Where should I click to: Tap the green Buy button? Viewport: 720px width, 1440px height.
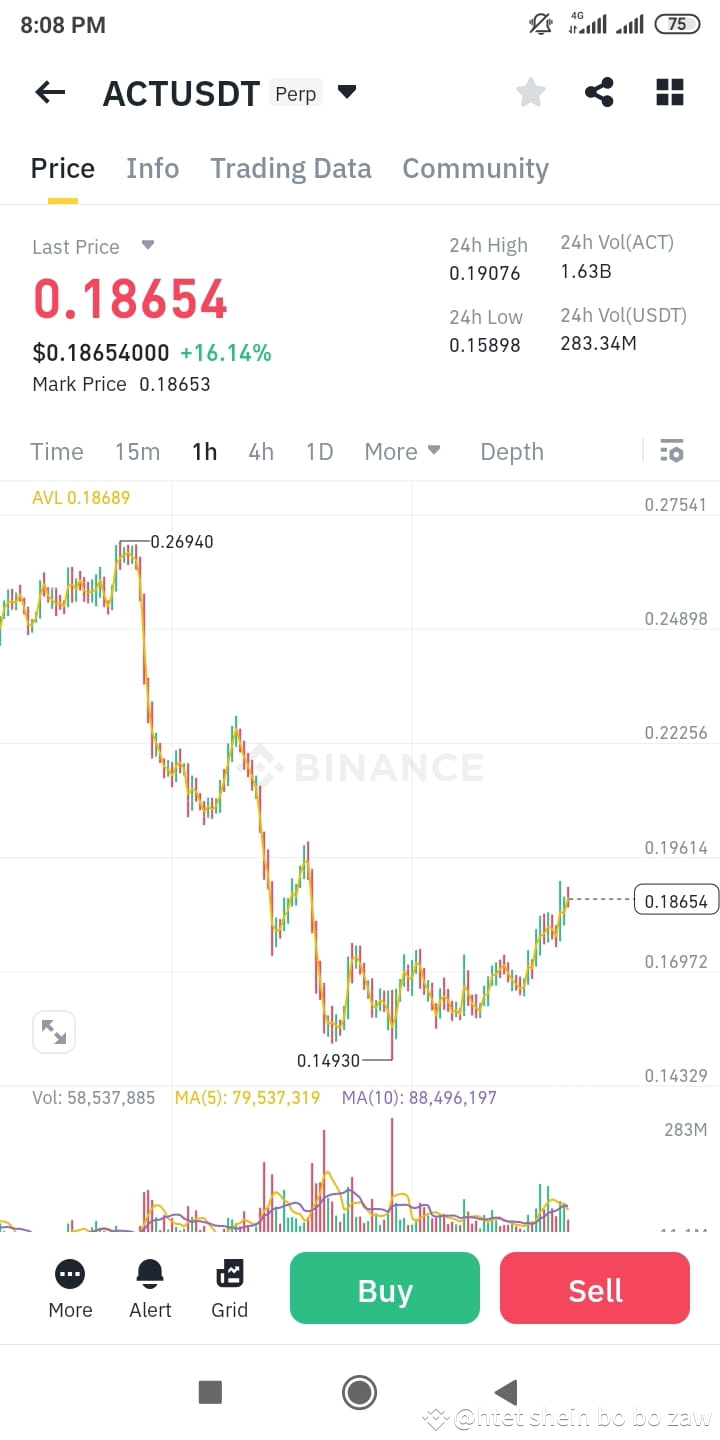coord(385,1288)
